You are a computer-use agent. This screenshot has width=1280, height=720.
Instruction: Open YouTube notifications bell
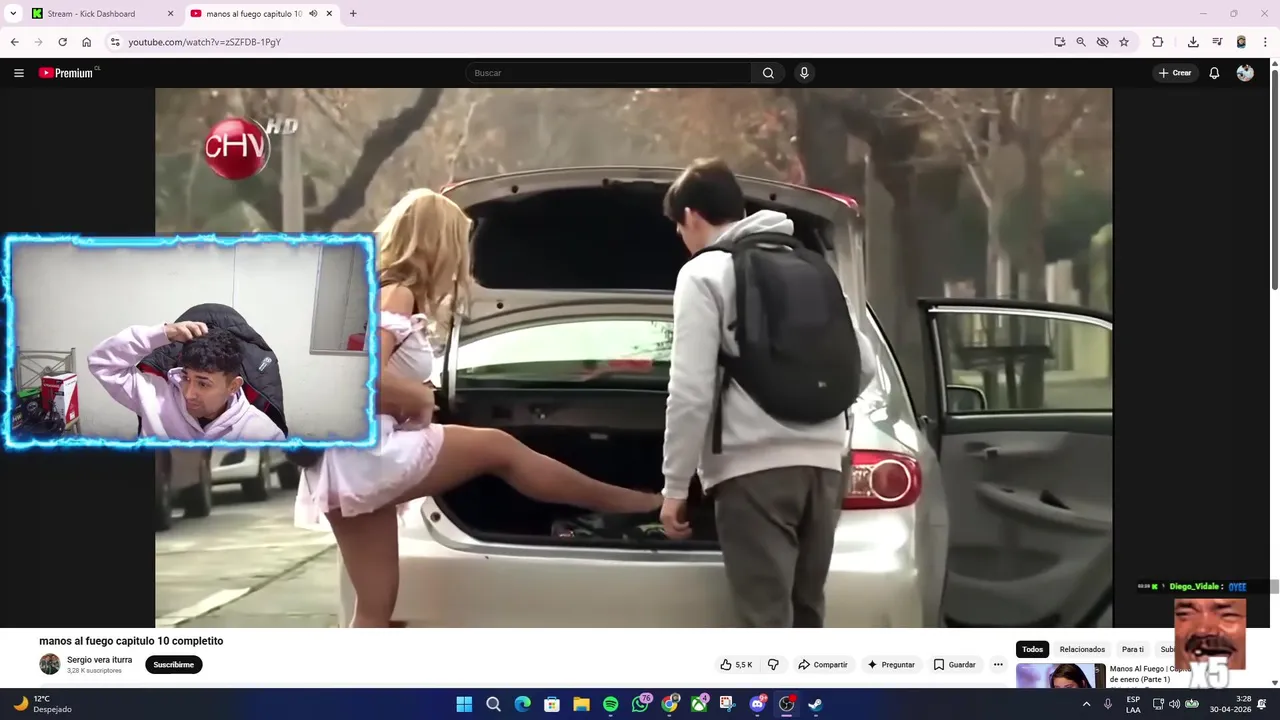click(x=1214, y=73)
